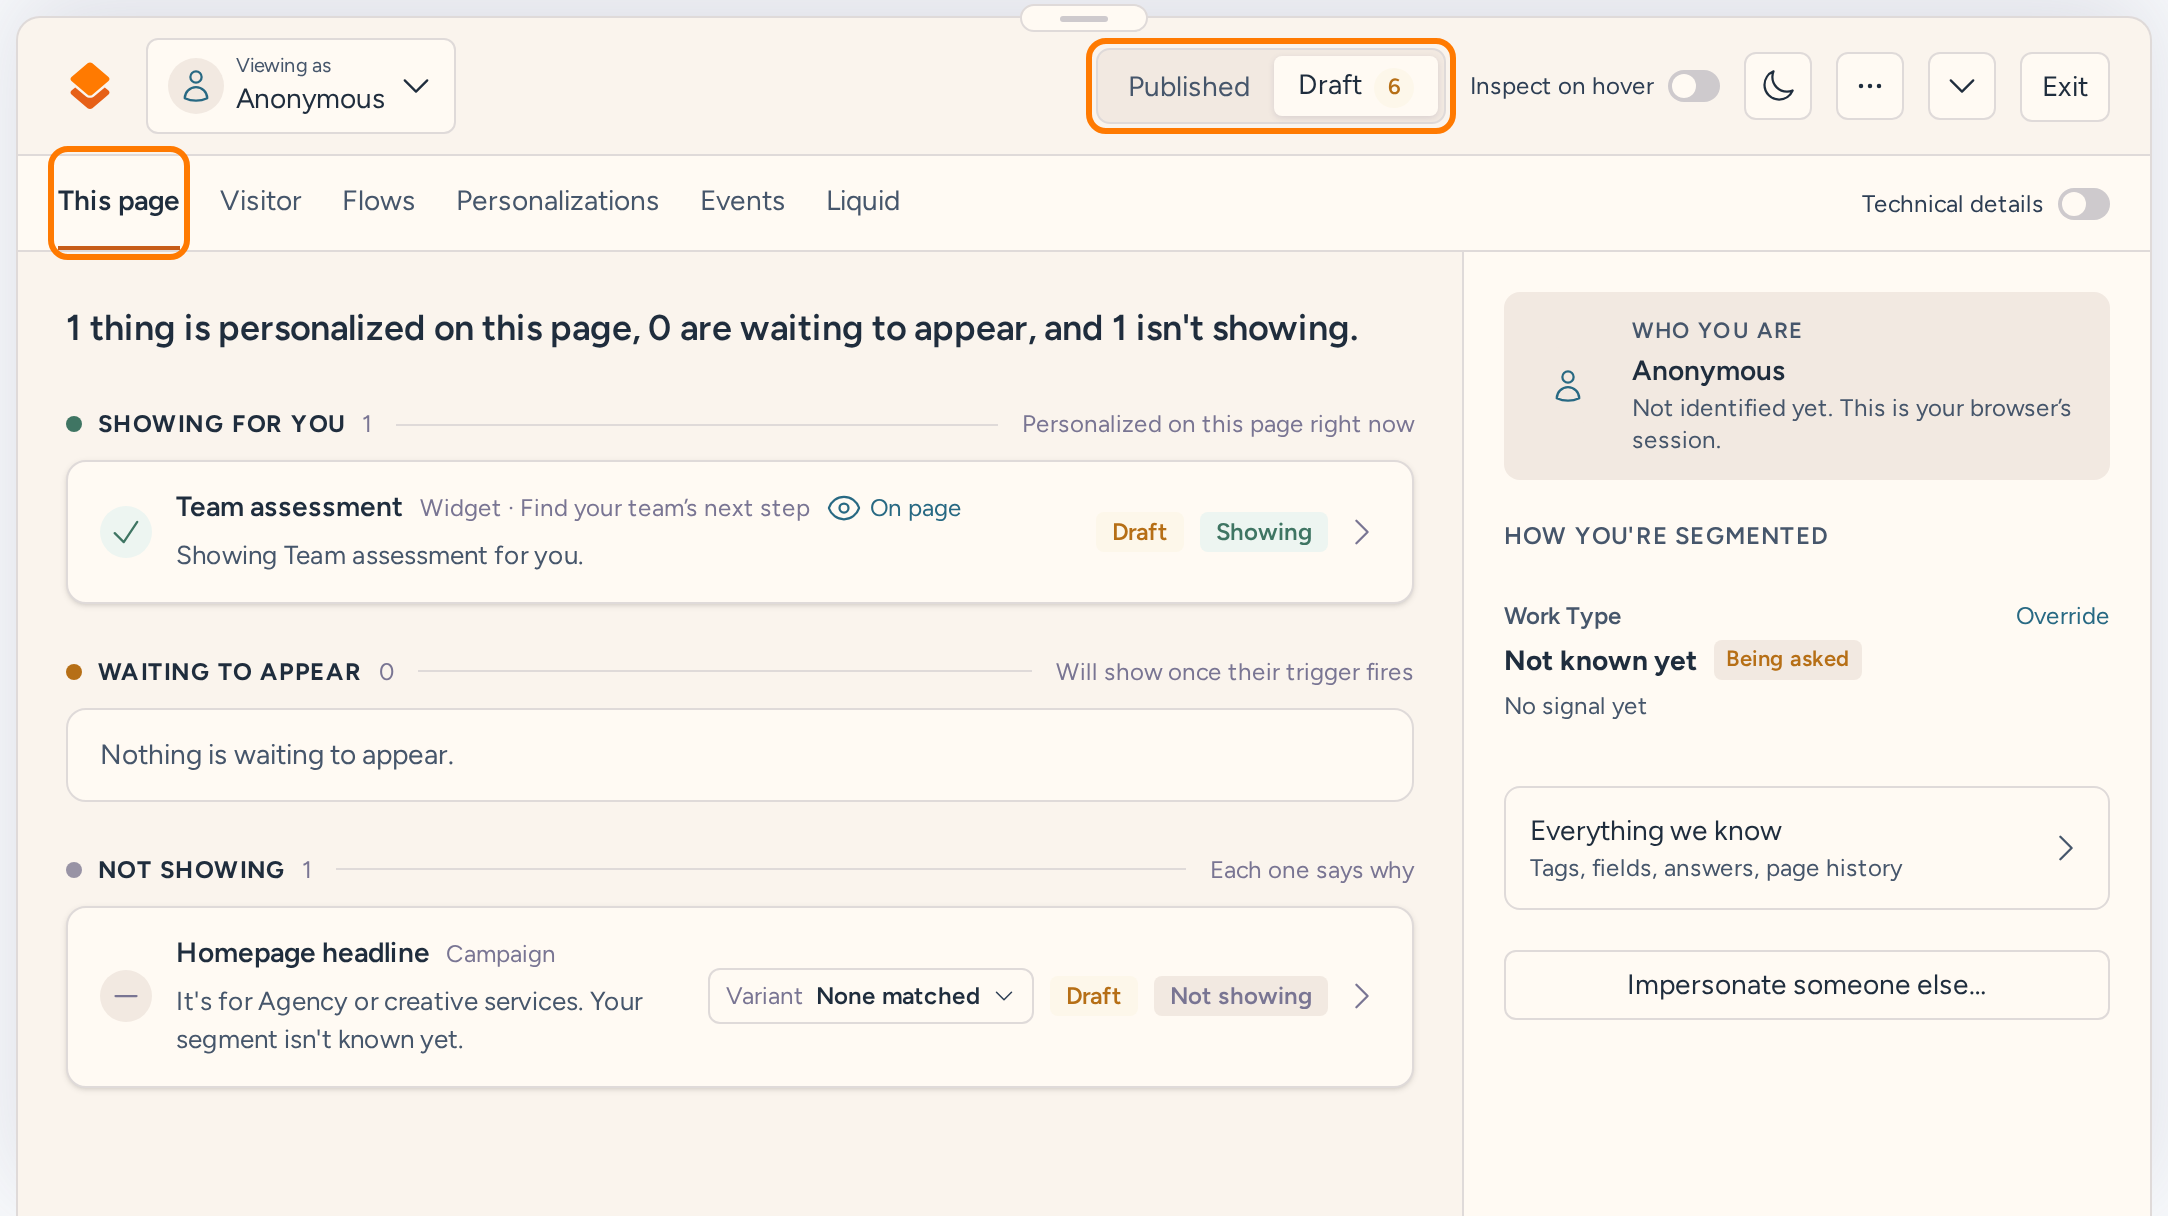2168x1216 pixels.
Task: Click the Homepage headline title
Action: pos(302,953)
